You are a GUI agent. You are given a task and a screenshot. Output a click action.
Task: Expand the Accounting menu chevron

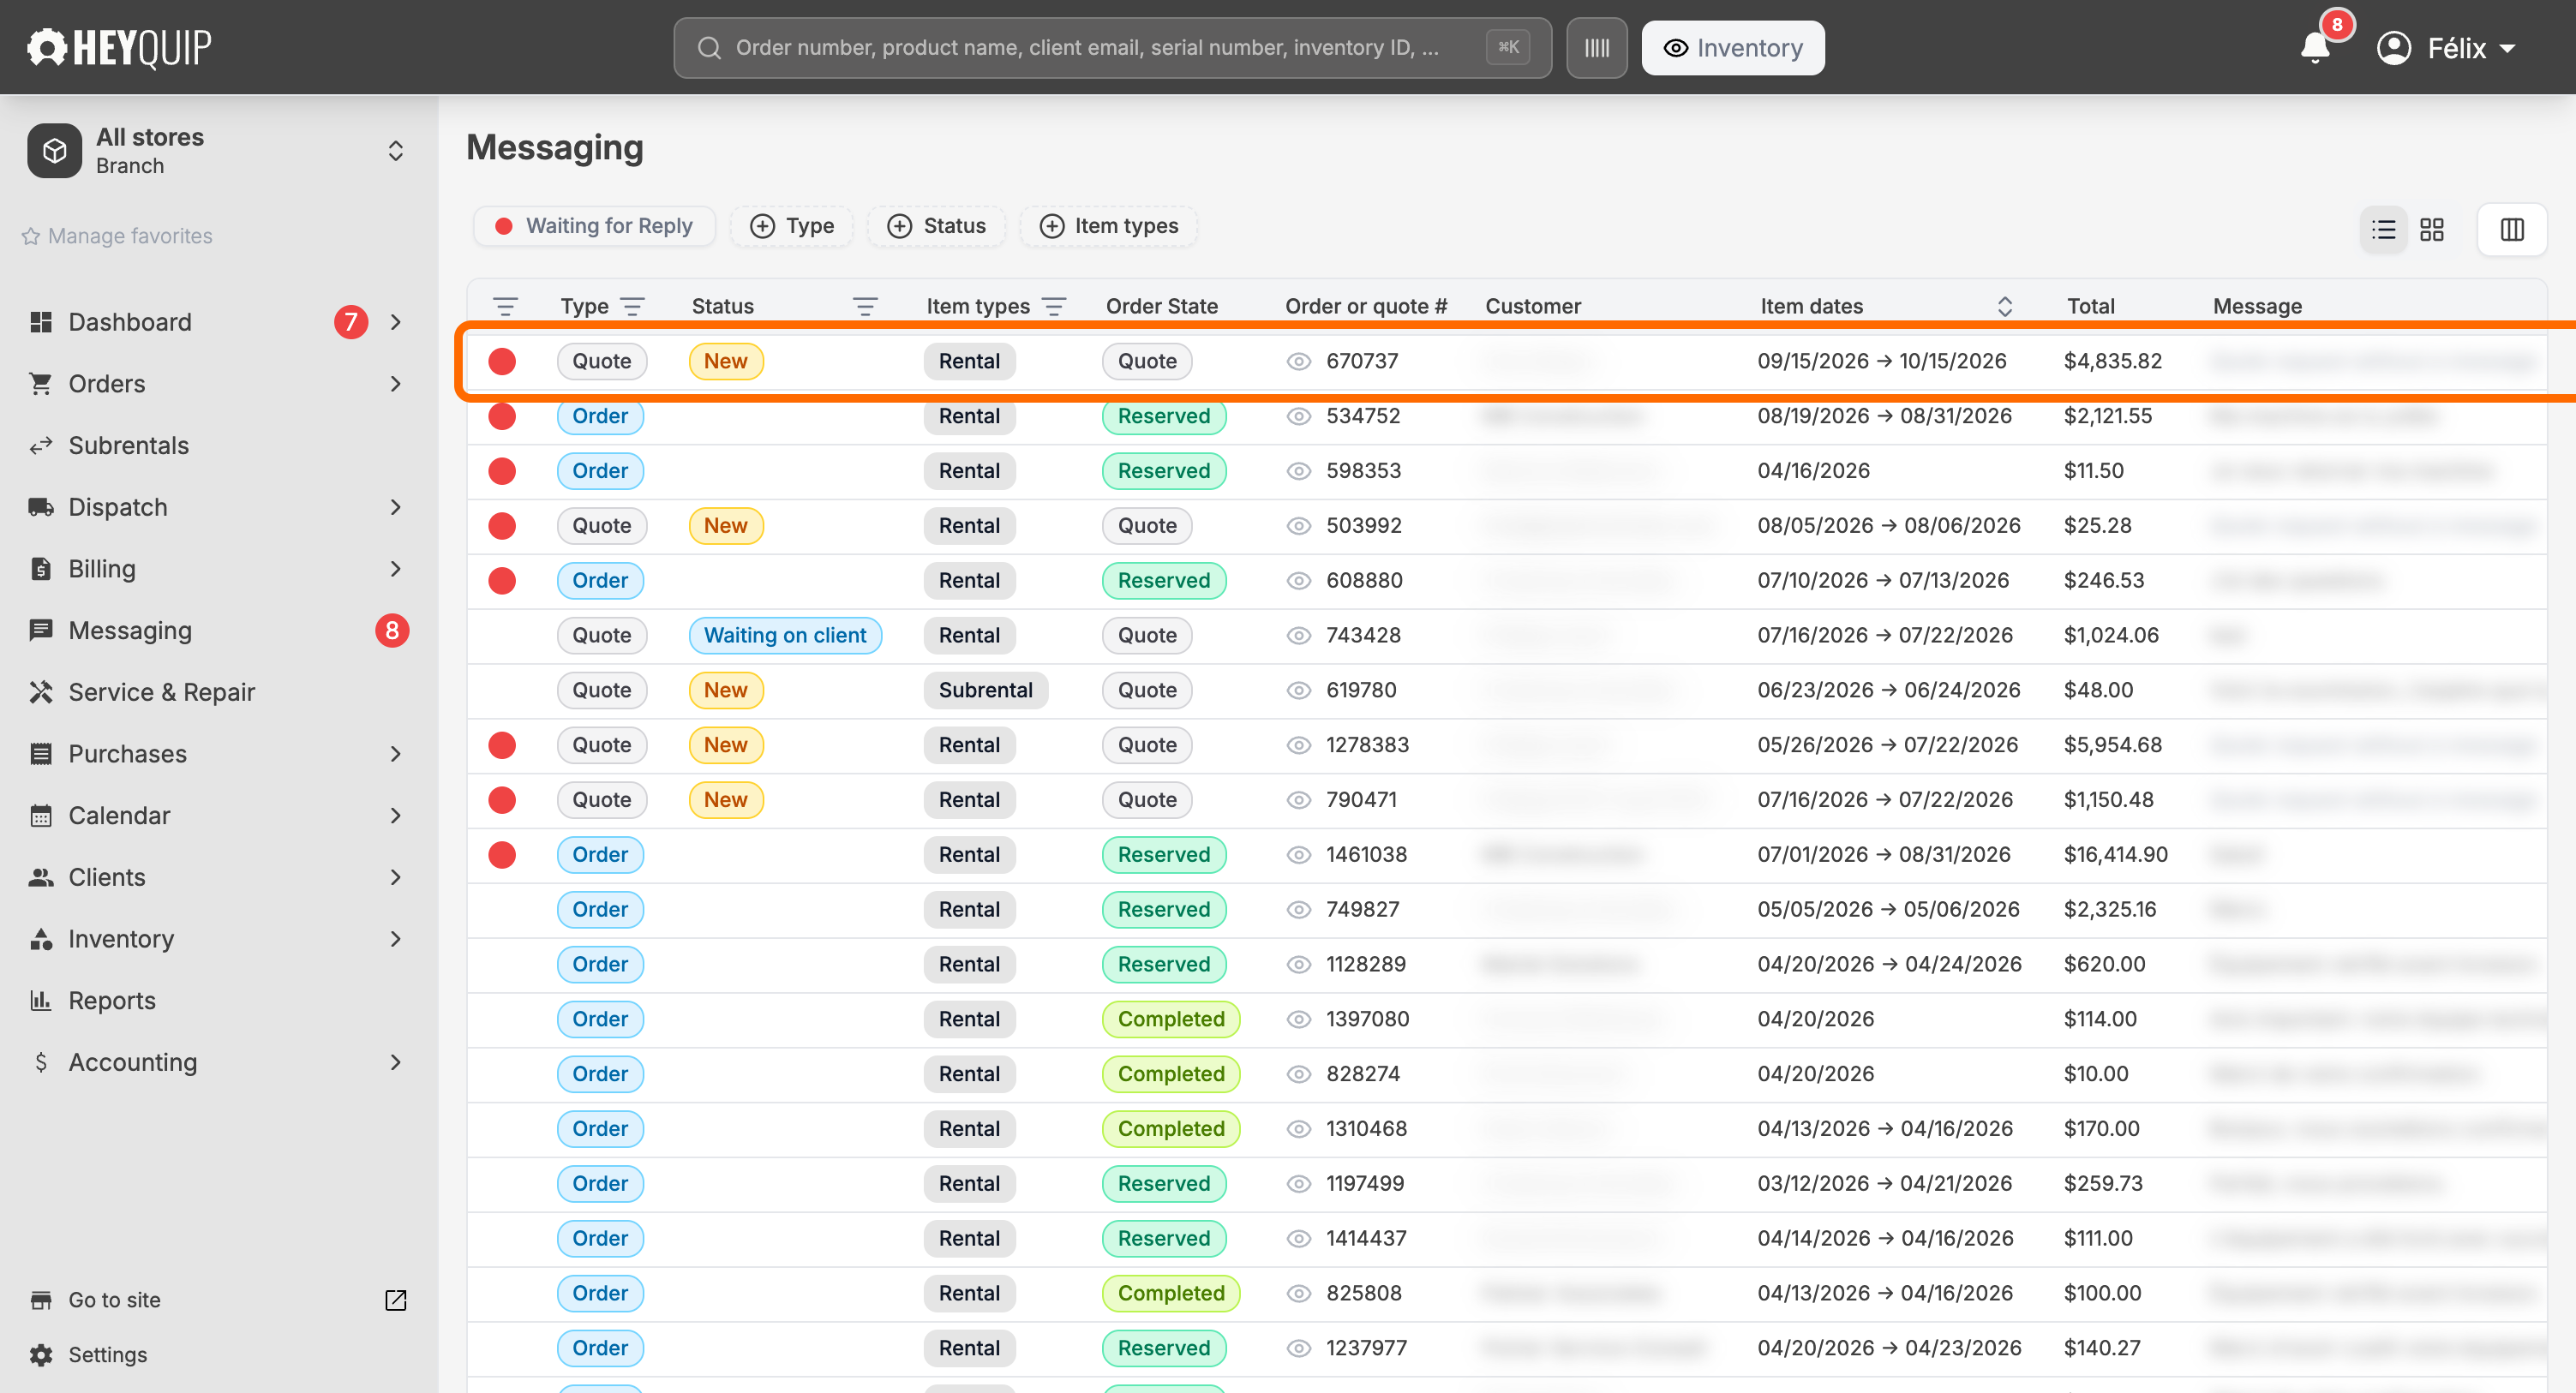tap(395, 1062)
